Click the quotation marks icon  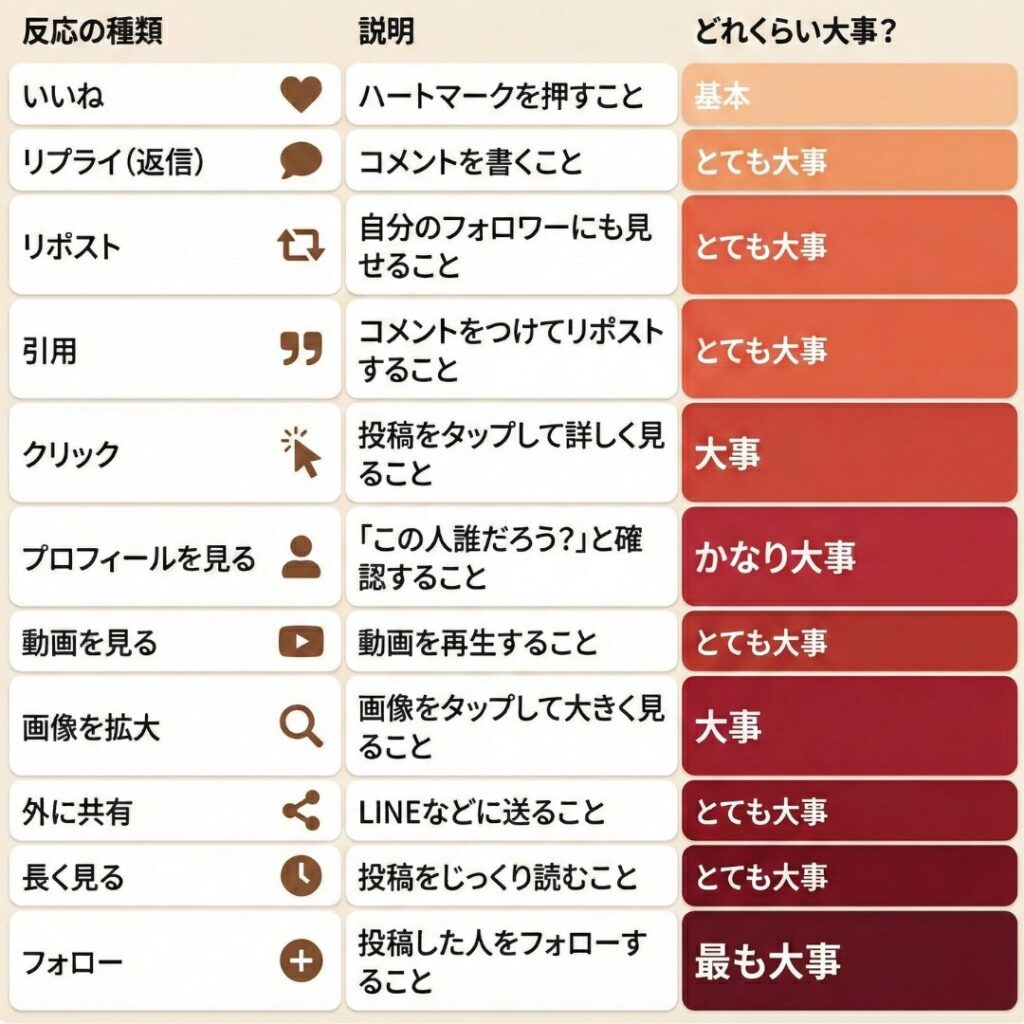pos(300,350)
